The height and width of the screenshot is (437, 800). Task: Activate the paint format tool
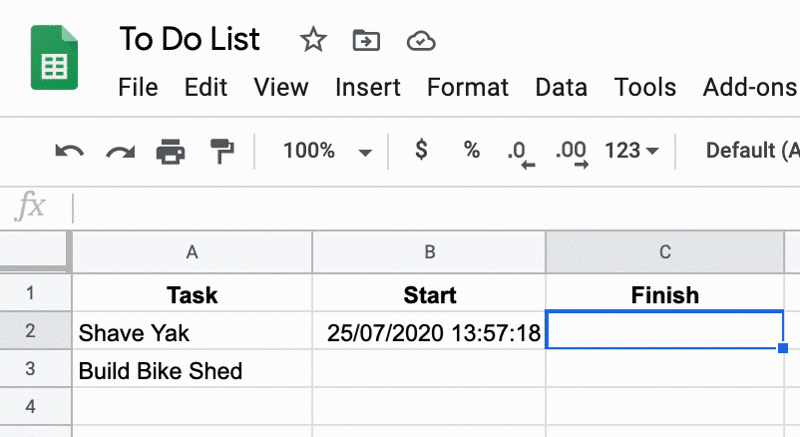222,151
